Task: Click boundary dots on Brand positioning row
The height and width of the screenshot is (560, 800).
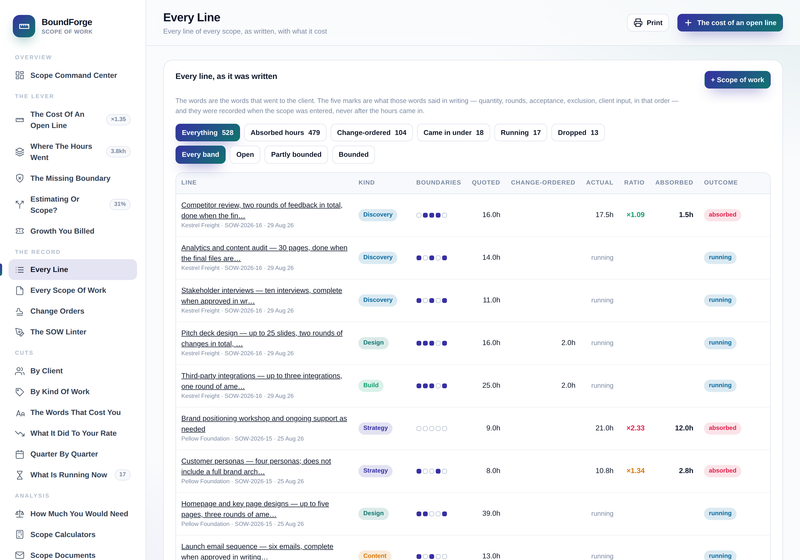Action: pos(432,428)
